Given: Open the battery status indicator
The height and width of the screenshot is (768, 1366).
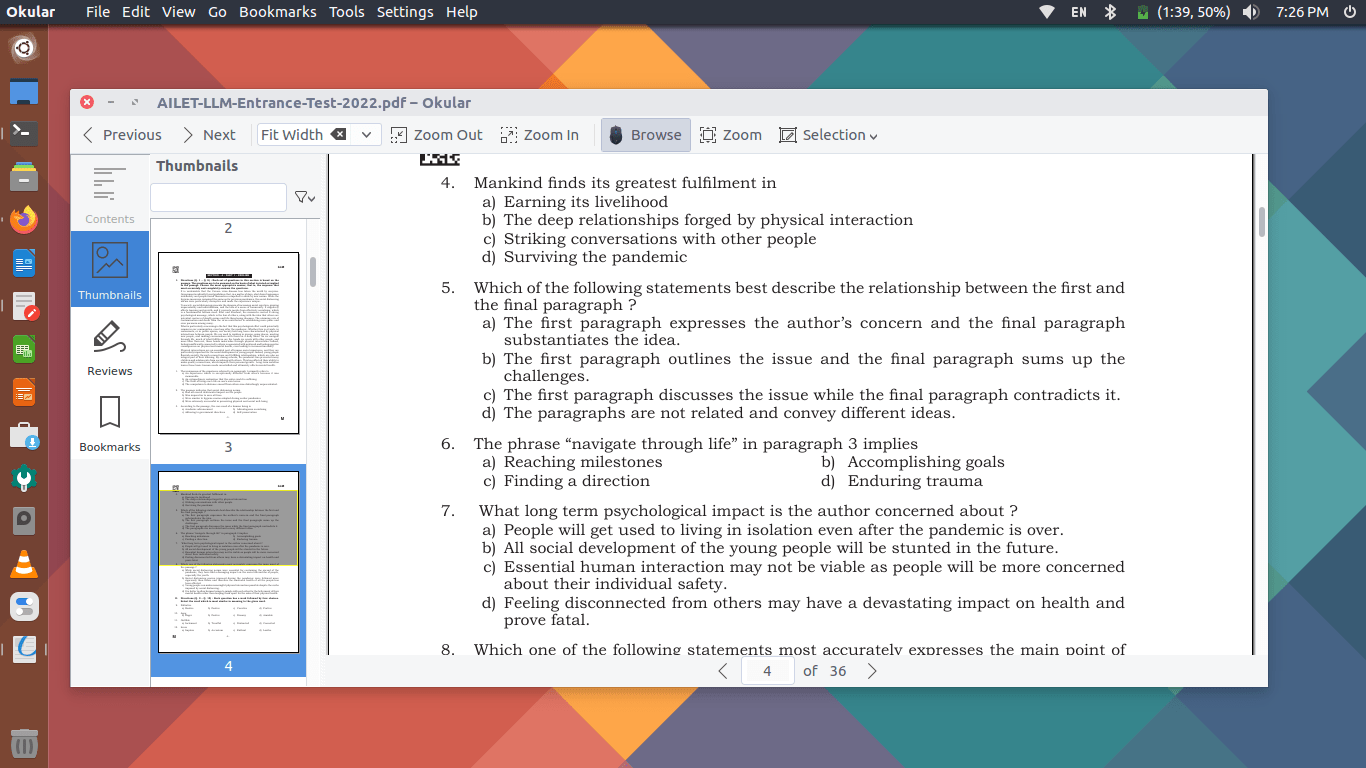Looking at the screenshot, I should pos(1182,12).
